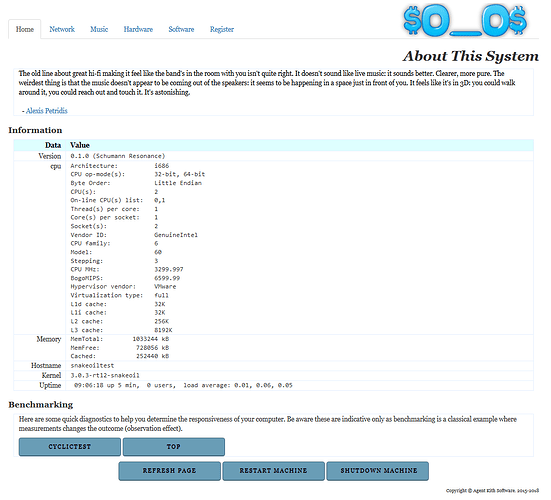551x500 pixels.
Task: Click the Data column header
Action: pos(53,145)
